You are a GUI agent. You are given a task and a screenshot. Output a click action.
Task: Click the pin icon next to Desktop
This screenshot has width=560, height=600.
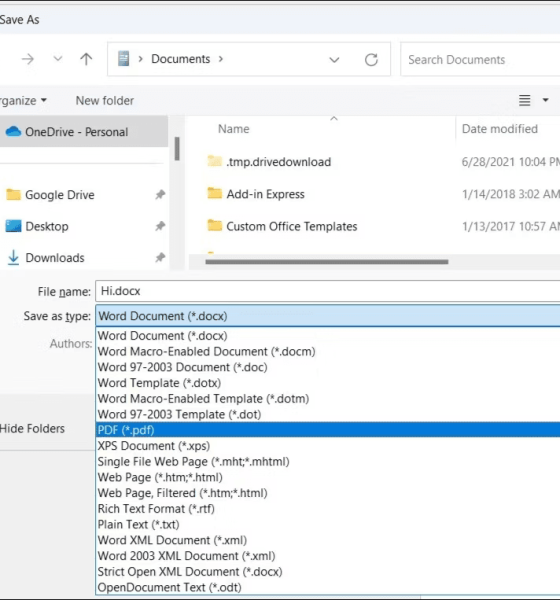click(160, 226)
